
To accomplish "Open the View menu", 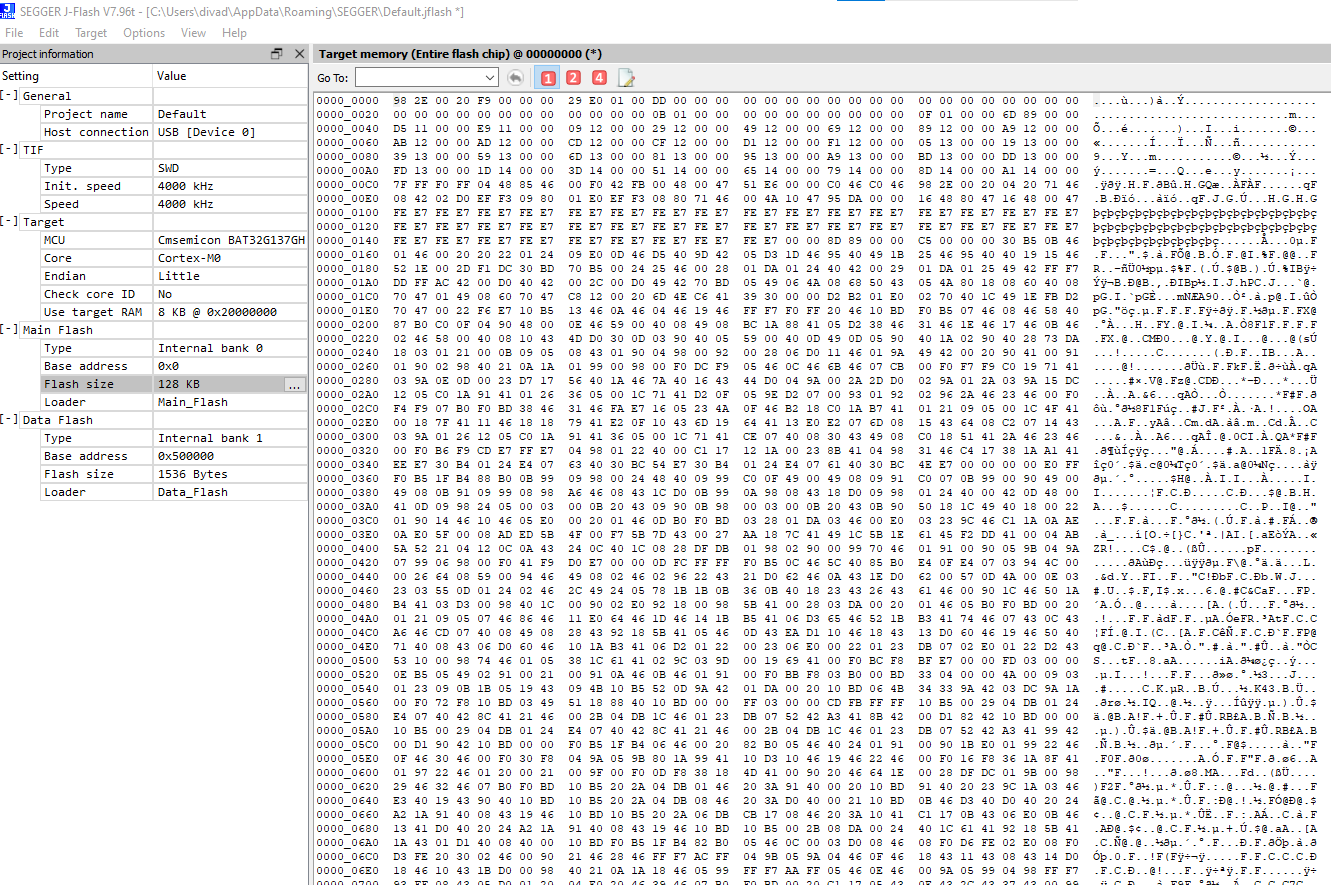I will (x=193, y=33).
